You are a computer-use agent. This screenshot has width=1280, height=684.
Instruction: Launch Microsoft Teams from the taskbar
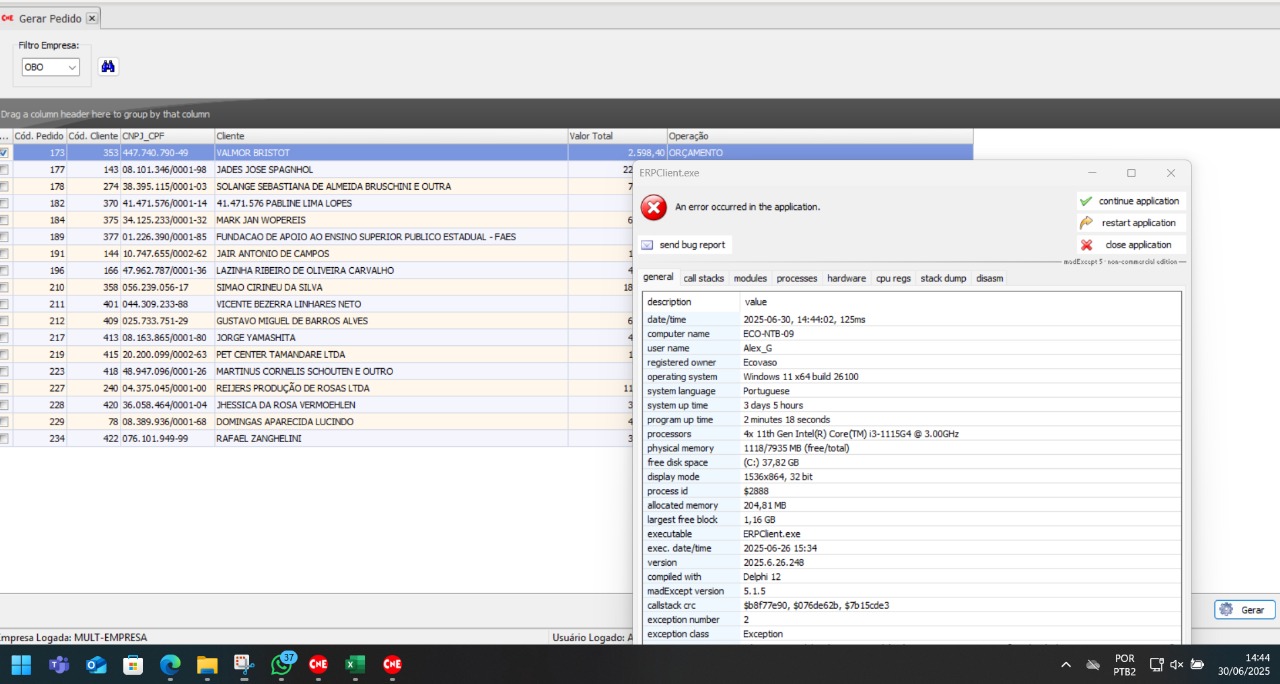point(59,665)
